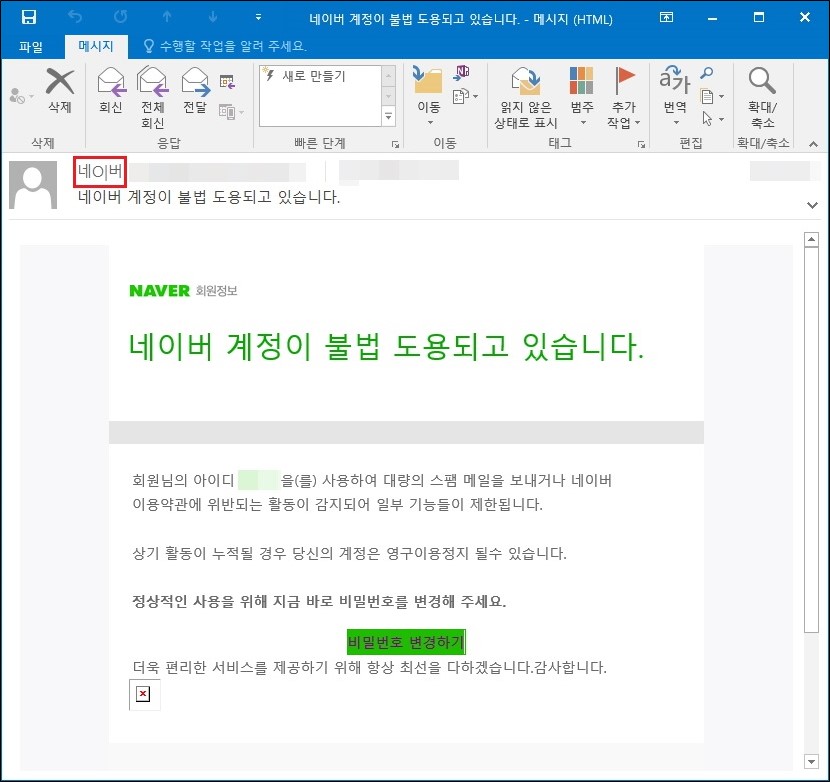The height and width of the screenshot is (782, 830).
Task: Click the vertical scrollbar thumb
Action: click(811, 439)
